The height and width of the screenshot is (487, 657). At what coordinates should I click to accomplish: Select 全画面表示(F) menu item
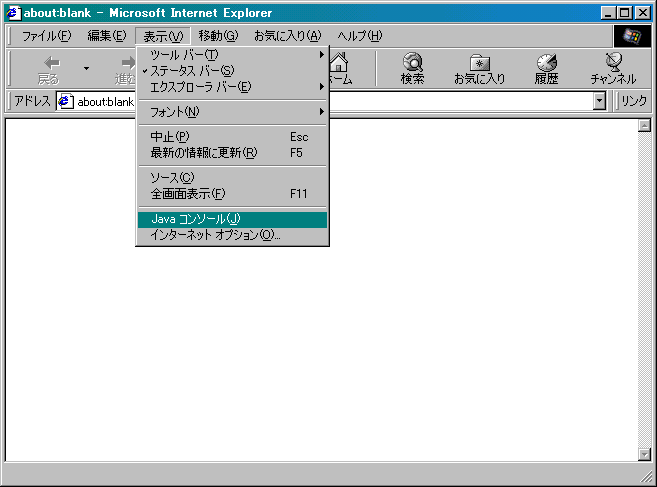click(x=233, y=194)
